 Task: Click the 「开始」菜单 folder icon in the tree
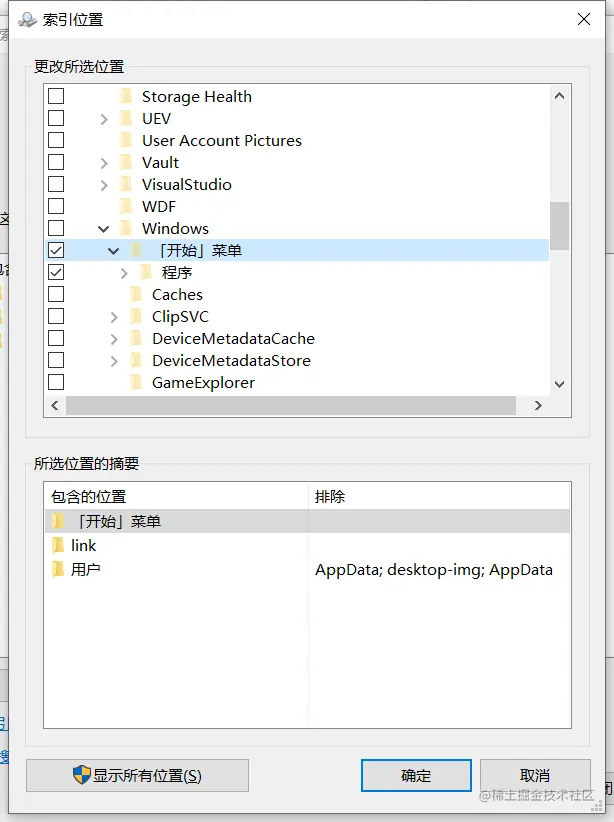[x=135, y=250]
